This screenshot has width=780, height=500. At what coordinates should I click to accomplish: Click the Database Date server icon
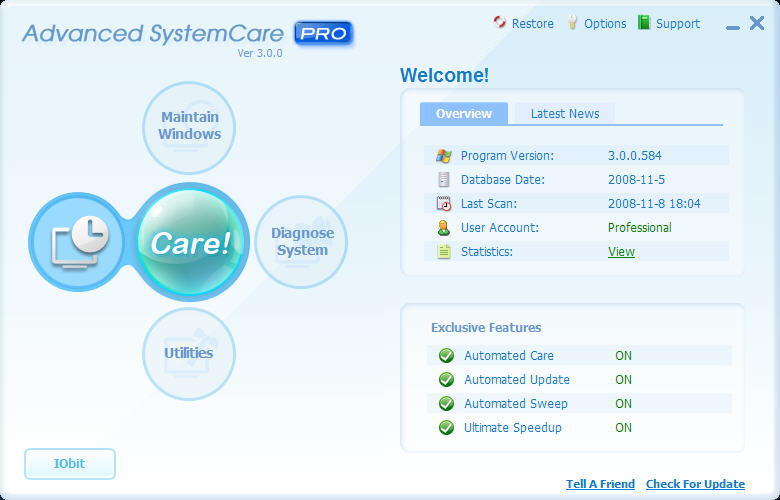443,180
